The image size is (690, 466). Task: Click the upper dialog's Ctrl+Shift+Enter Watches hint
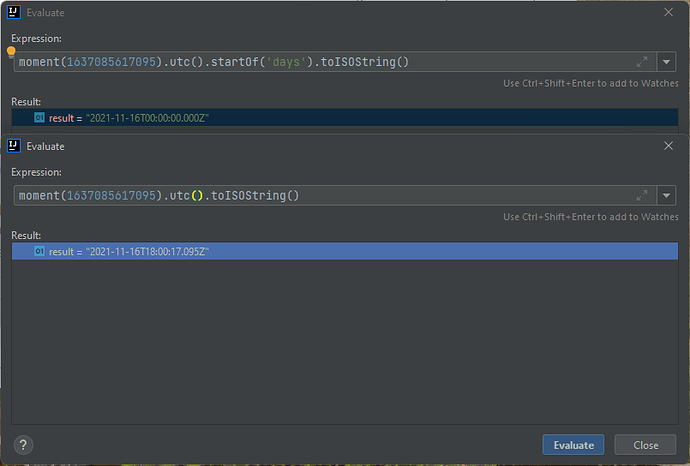click(x=591, y=83)
